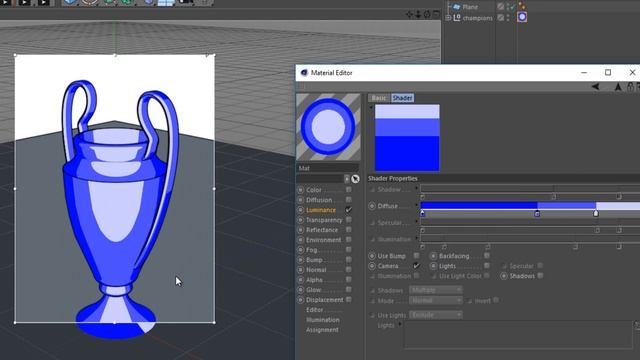This screenshot has width=640, height=360.
Task: Click the viewport rotate camera icon
Action: click(427, 14)
